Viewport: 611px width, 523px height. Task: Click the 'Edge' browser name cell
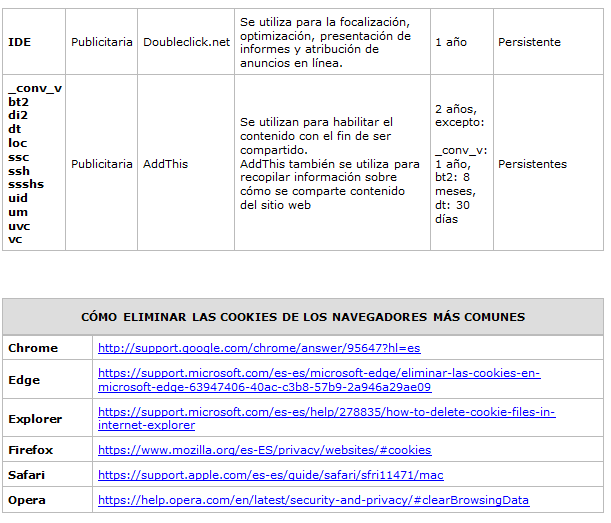(x=24, y=380)
